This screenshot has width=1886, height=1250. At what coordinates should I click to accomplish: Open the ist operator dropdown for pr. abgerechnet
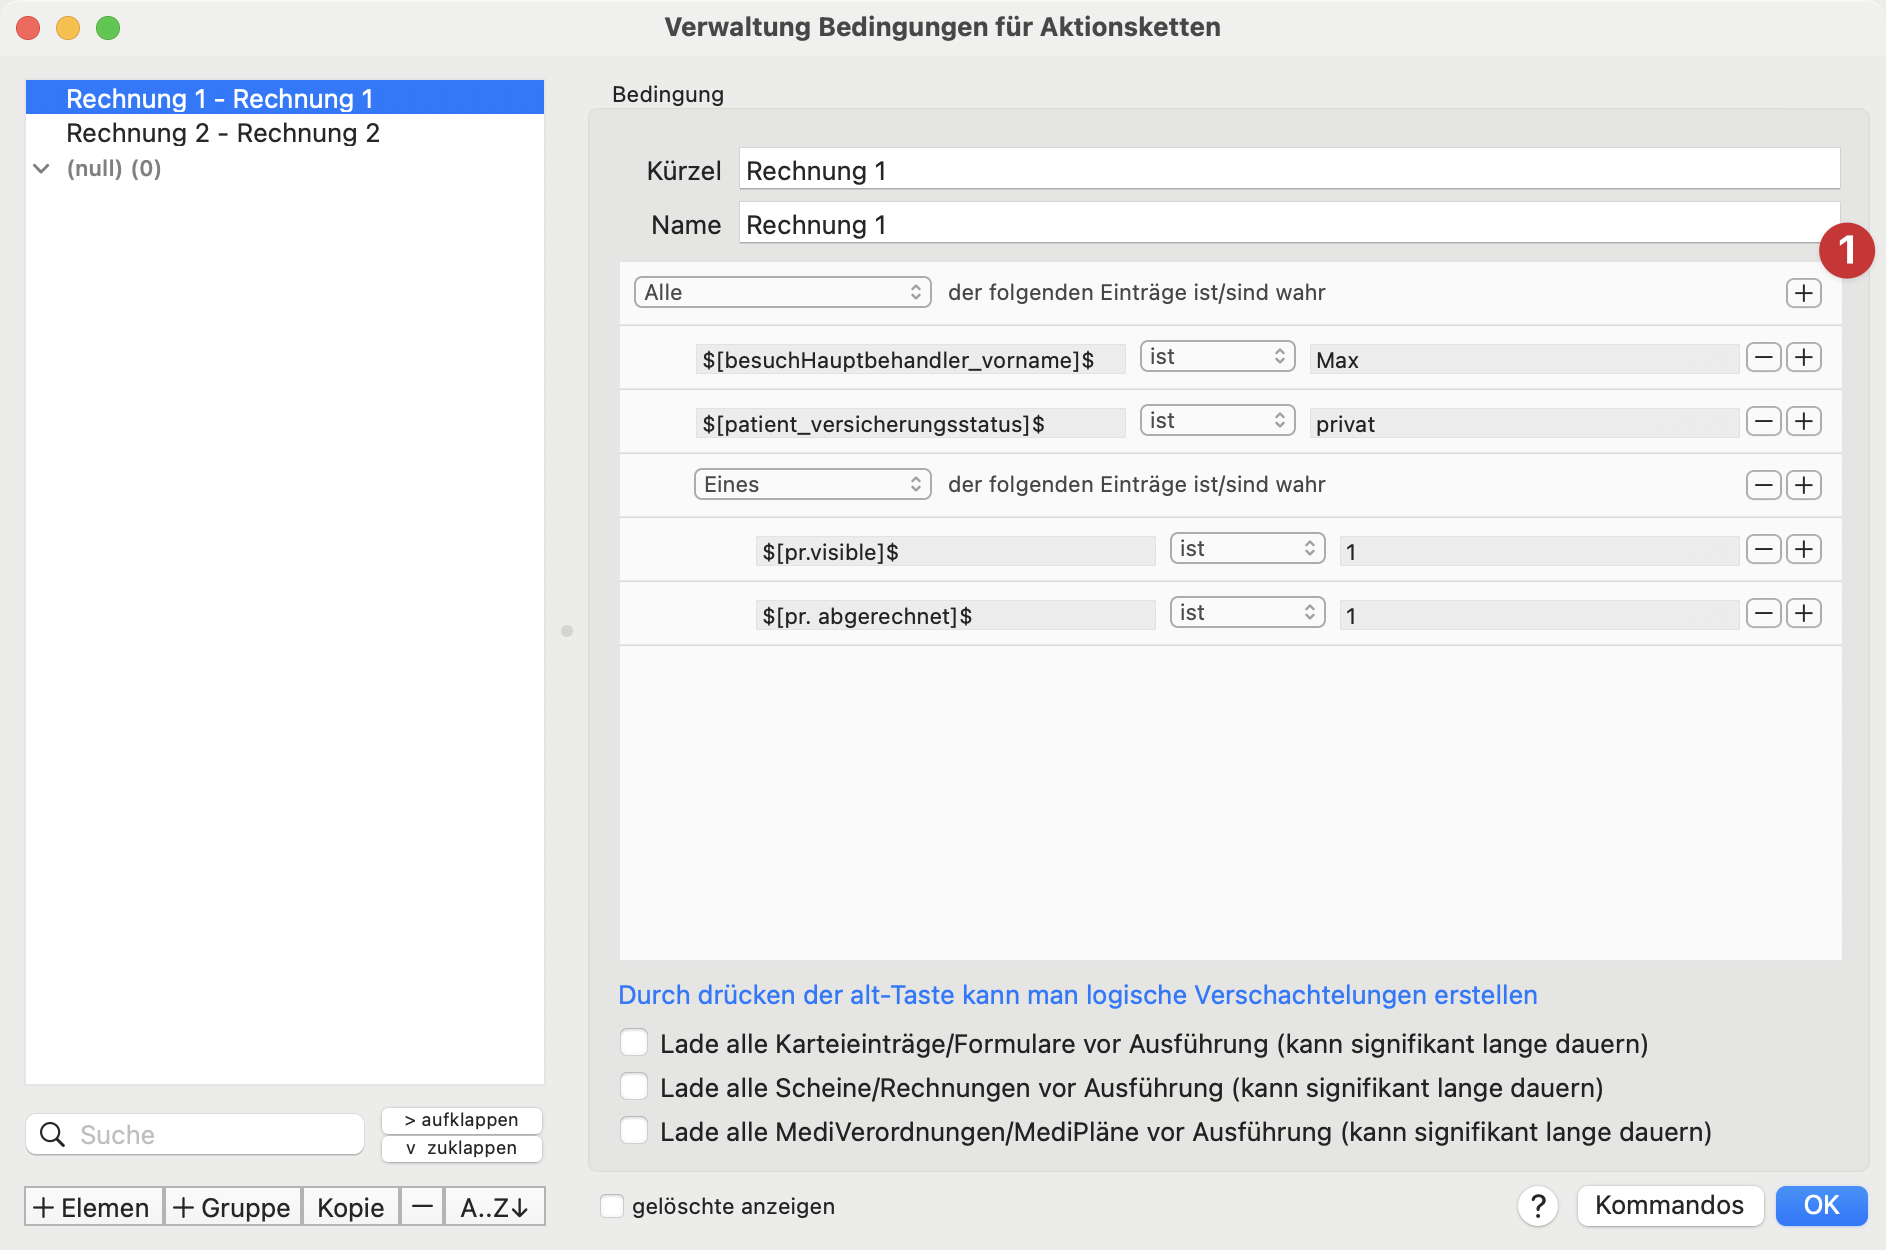(1247, 613)
